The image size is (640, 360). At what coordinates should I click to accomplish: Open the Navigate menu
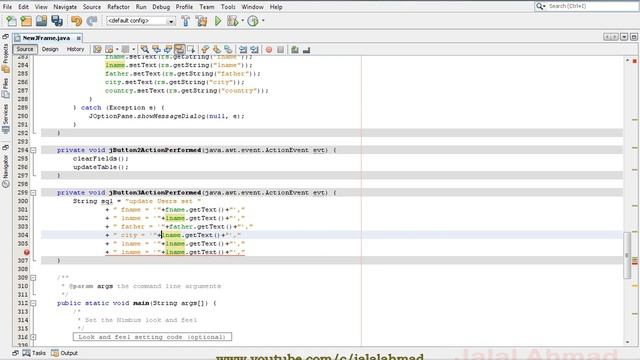[x=65, y=7]
